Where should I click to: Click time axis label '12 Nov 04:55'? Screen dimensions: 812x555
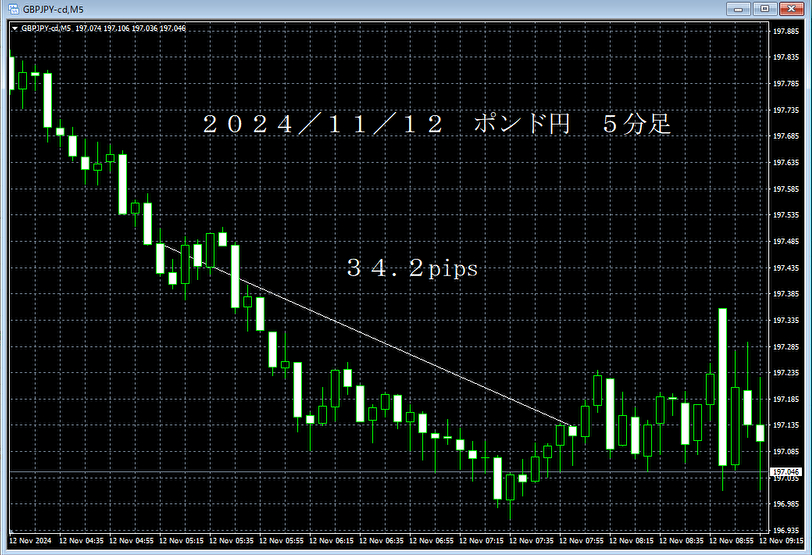(131, 541)
